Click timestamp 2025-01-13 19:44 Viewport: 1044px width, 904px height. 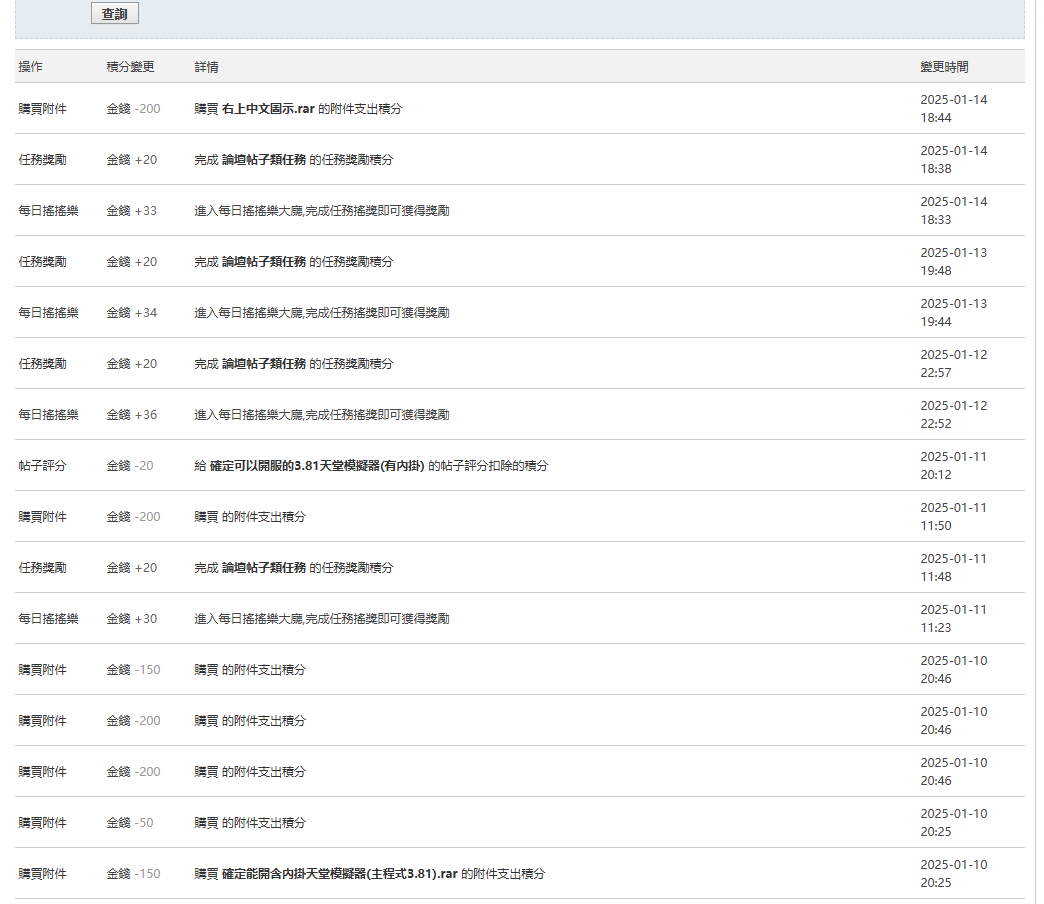click(953, 313)
